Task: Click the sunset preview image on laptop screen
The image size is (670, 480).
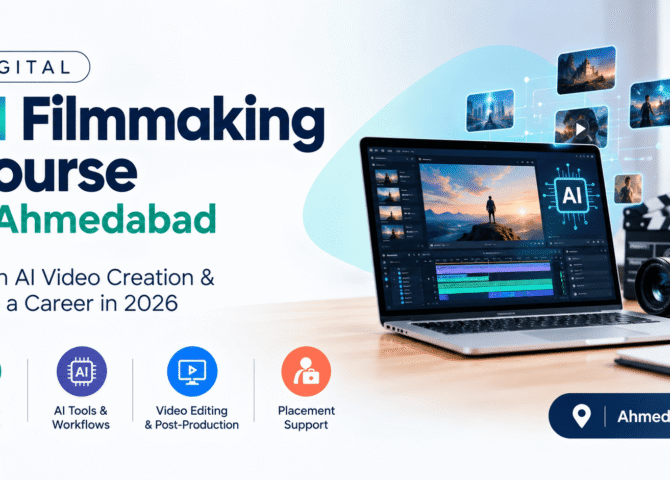Action: pyautogui.click(x=480, y=201)
